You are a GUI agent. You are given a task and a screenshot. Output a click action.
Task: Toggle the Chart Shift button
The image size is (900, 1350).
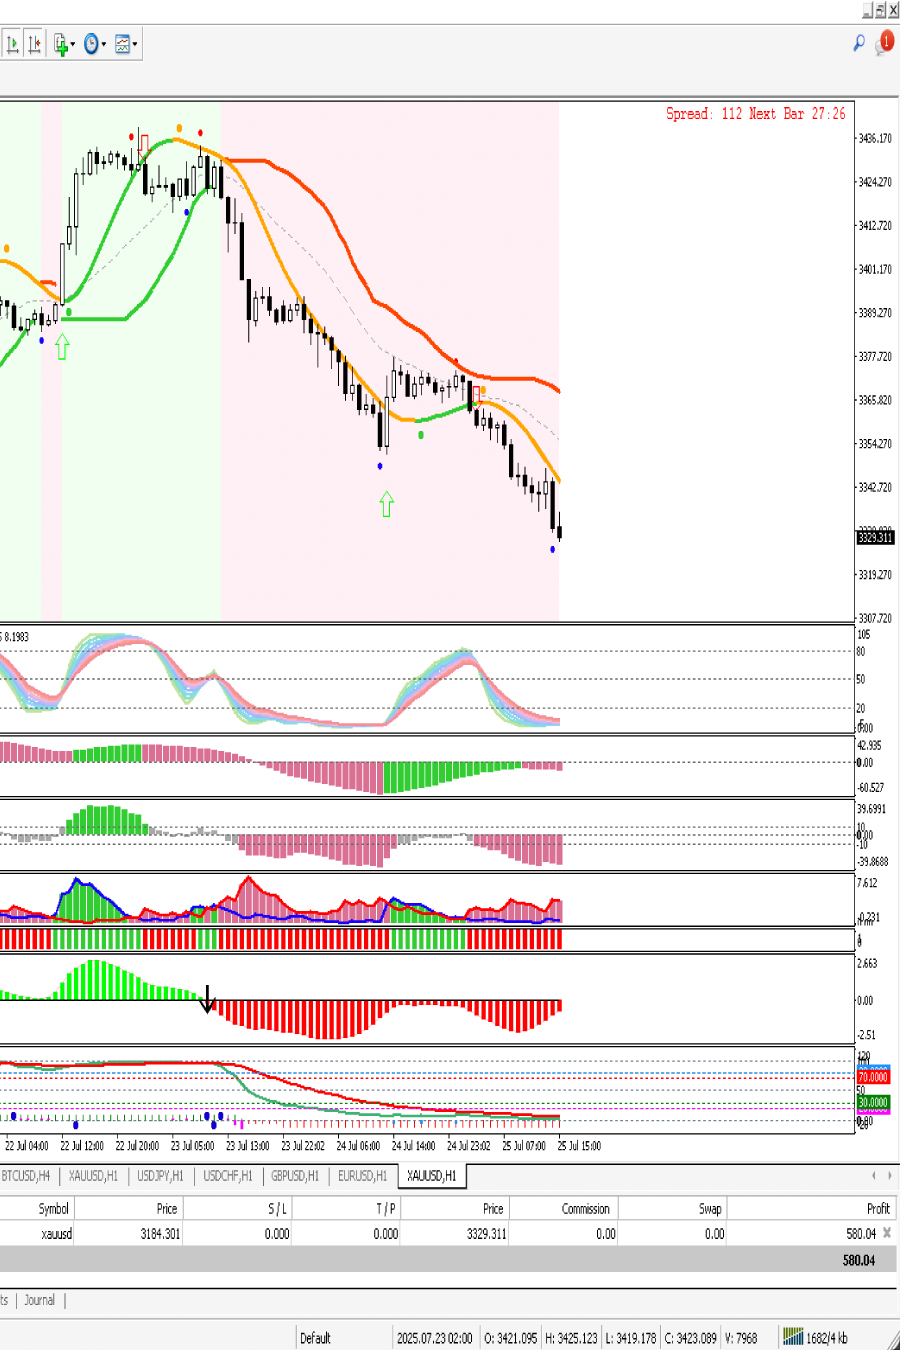[x=35, y=44]
